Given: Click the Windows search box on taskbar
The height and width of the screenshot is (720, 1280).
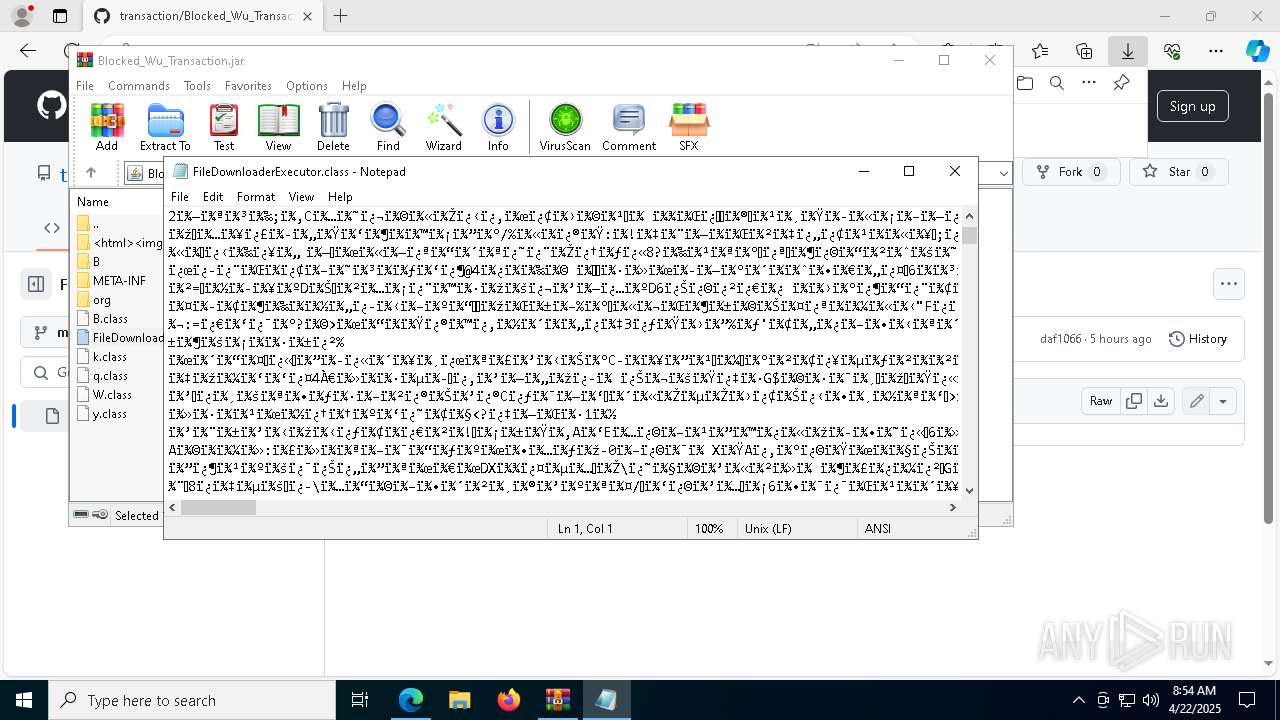Looking at the screenshot, I should point(191,700).
